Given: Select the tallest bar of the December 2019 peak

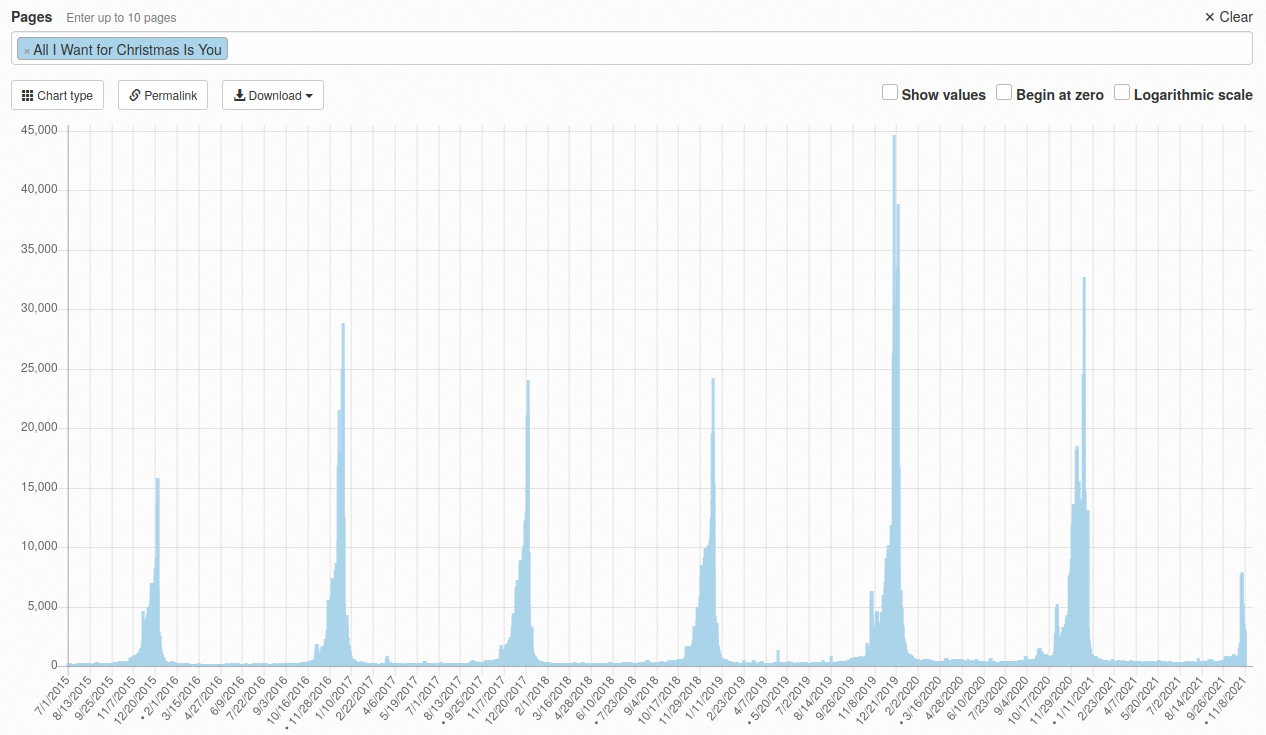Looking at the screenshot, I should [894, 400].
